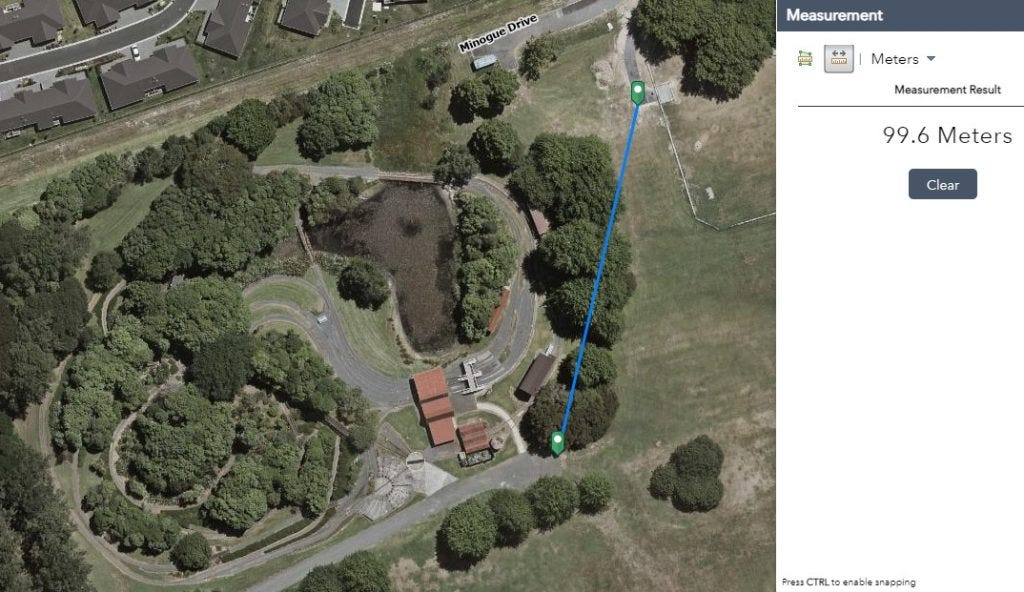Click the Measurement panel title bar
Viewport: 1024px width, 592px height.
[900, 15]
